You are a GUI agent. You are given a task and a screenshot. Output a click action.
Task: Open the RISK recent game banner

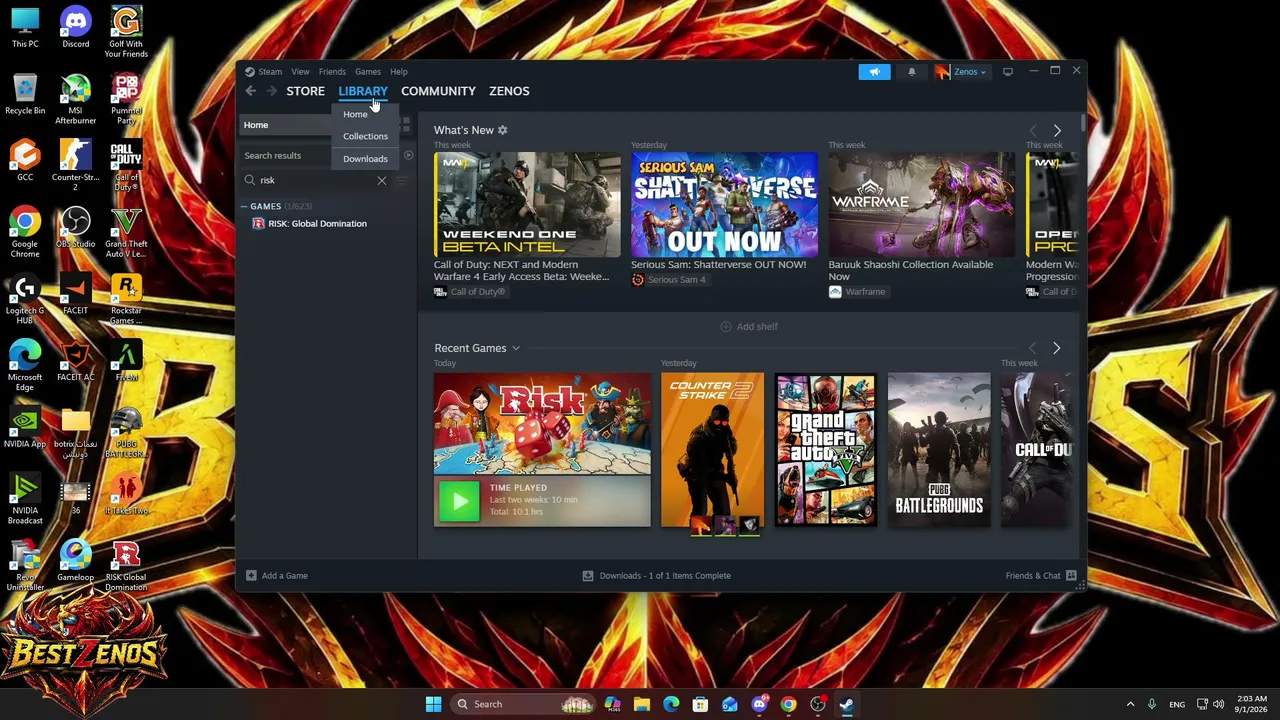click(542, 424)
